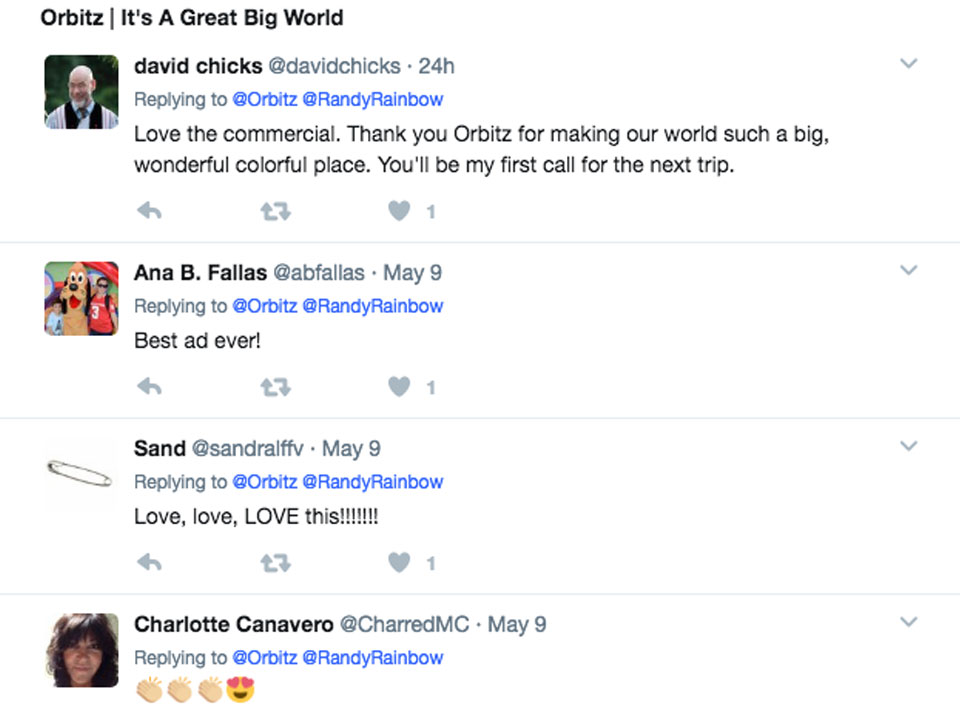This screenshot has width=960, height=720.
Task: Click the May 9 timestamp on Sand's tweet
Action: [351, 448]
